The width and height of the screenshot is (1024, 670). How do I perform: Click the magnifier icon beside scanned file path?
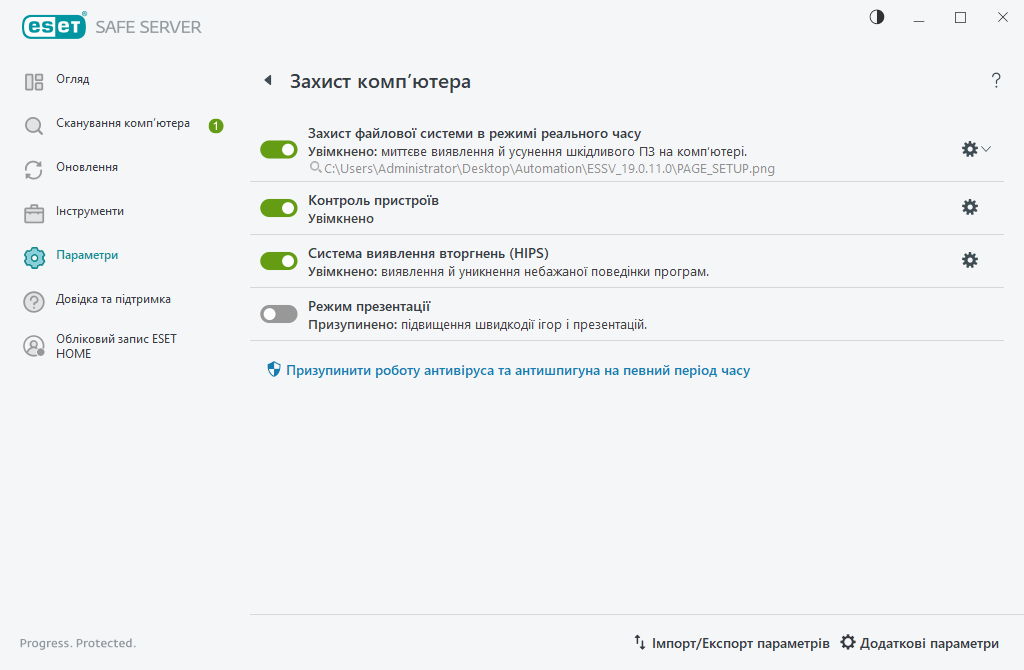(315, 169)
